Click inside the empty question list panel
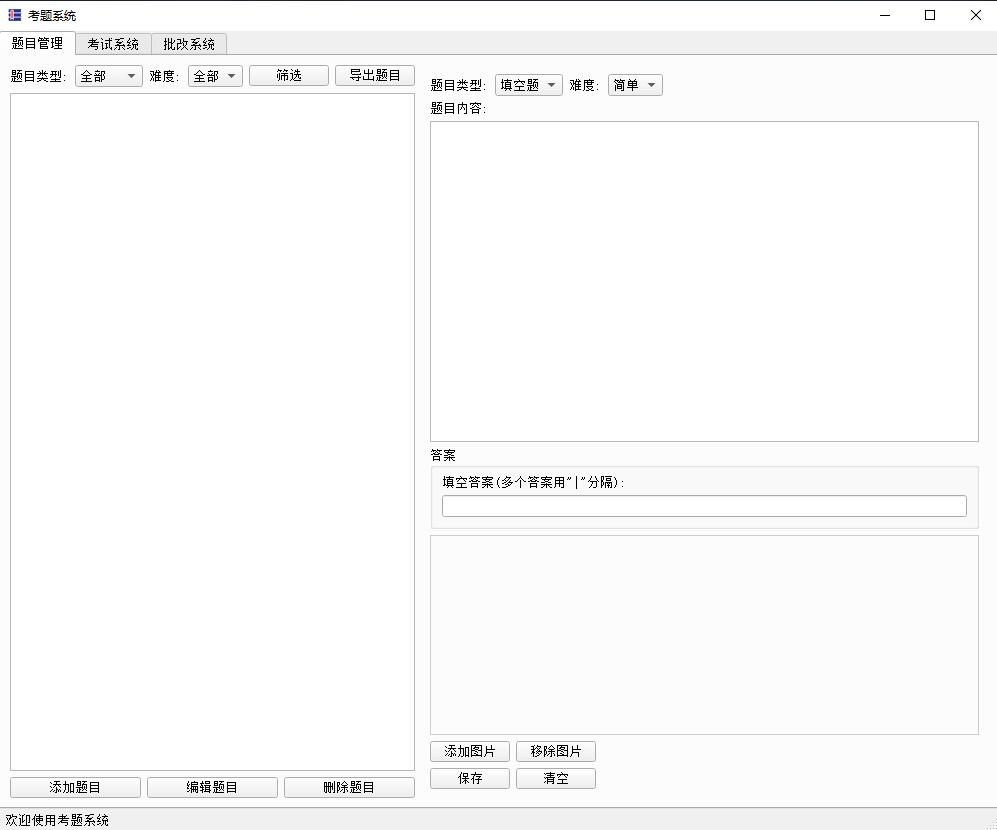 click(x=212, y=431)
